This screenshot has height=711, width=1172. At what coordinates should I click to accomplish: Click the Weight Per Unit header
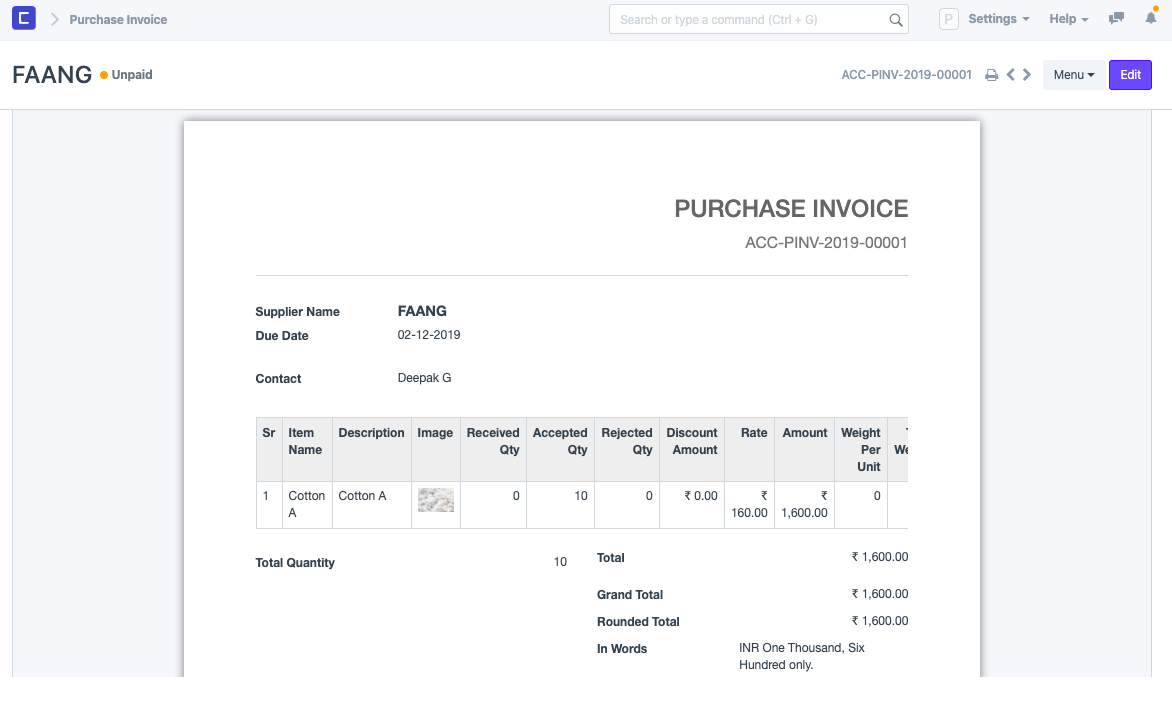[860, 449]
